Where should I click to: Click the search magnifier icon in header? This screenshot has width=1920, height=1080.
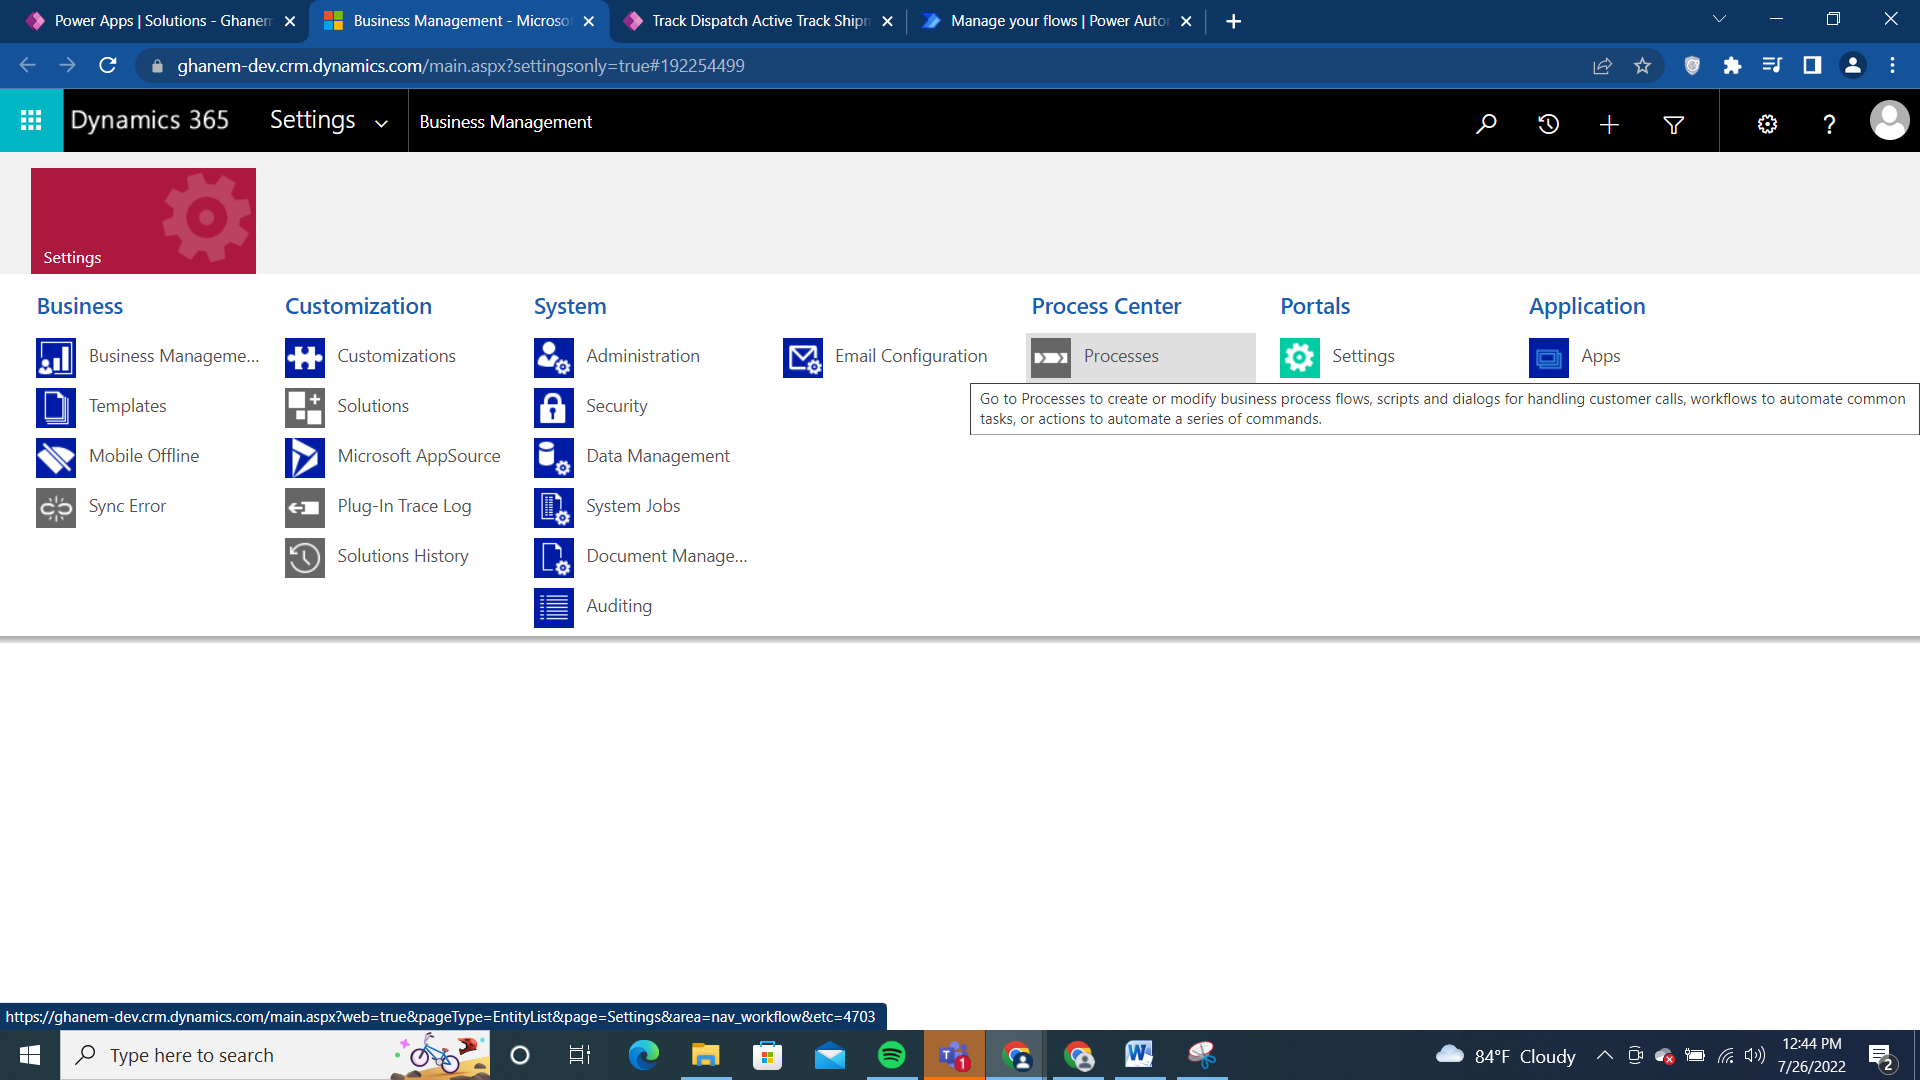[1486, 123]
